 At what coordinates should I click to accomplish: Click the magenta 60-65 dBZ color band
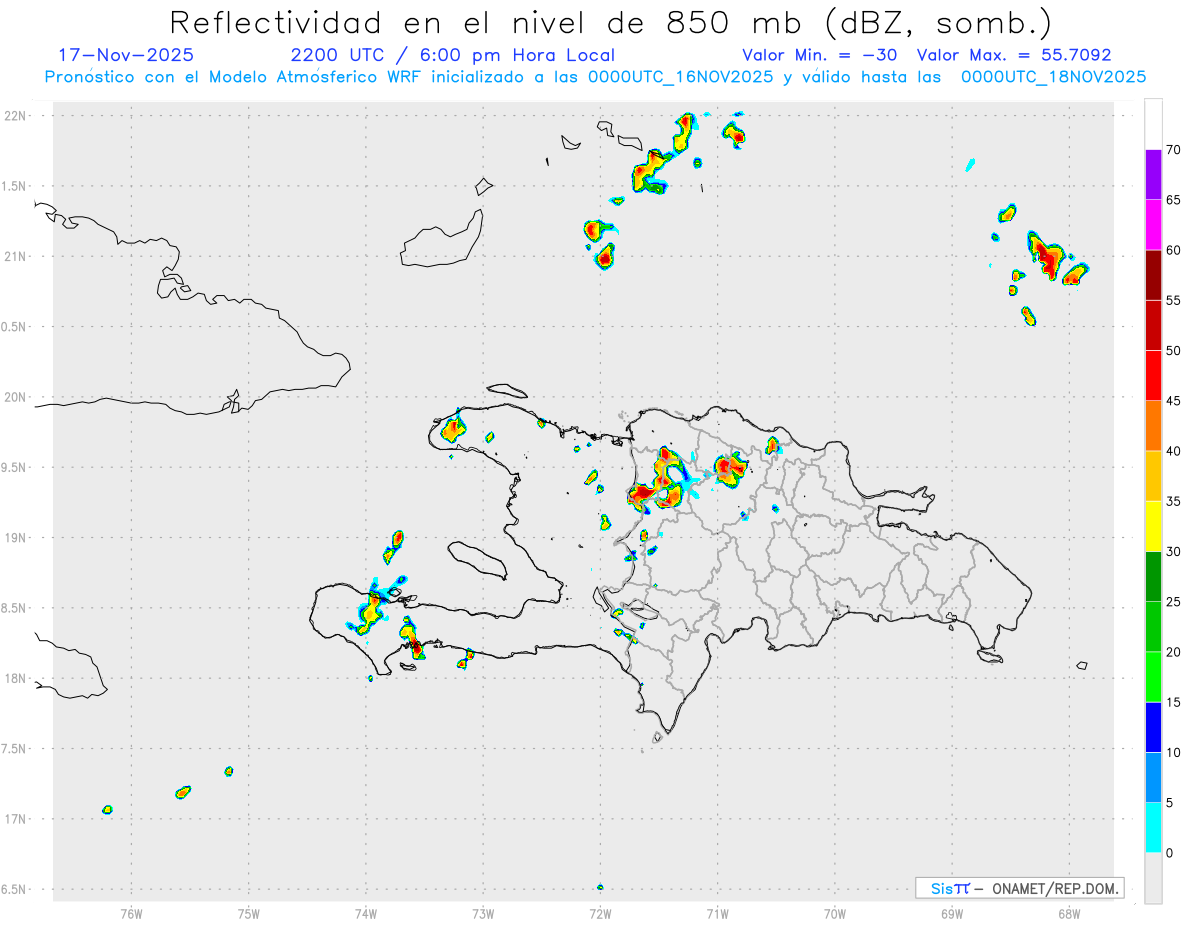click(x=1153, y=225)
